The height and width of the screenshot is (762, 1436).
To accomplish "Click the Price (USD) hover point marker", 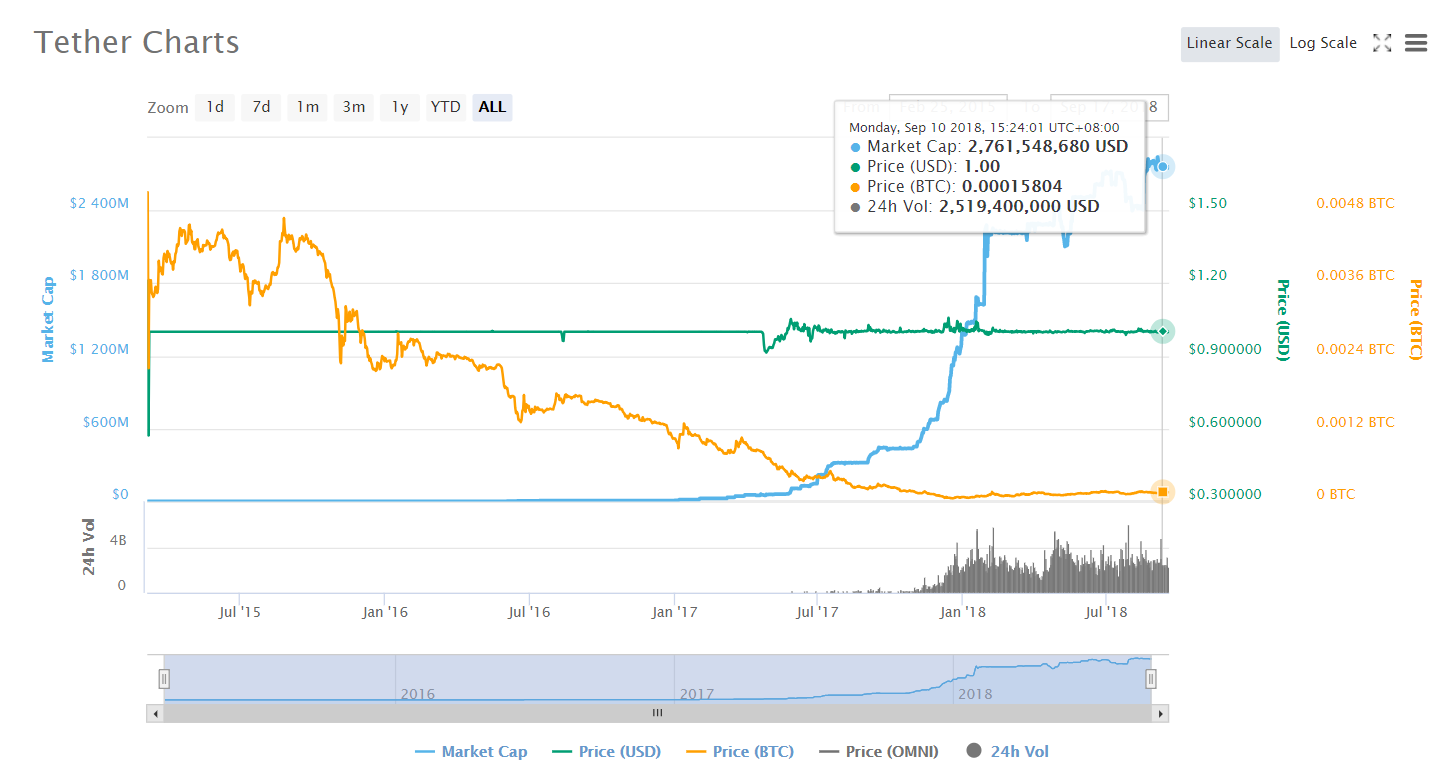I will (x=1162, y=331).
